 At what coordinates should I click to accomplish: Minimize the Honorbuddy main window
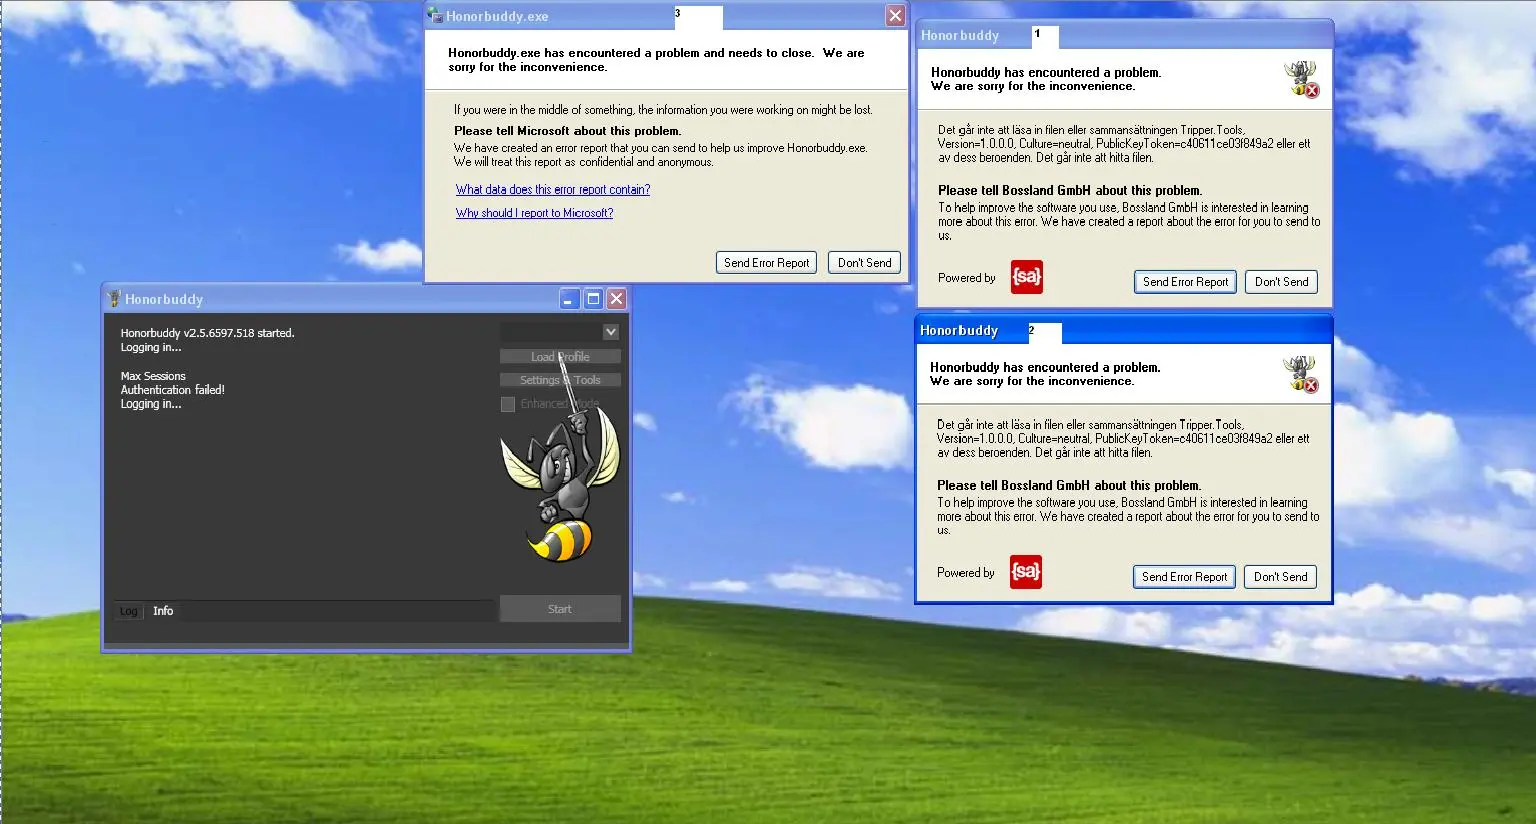point(569,299)
